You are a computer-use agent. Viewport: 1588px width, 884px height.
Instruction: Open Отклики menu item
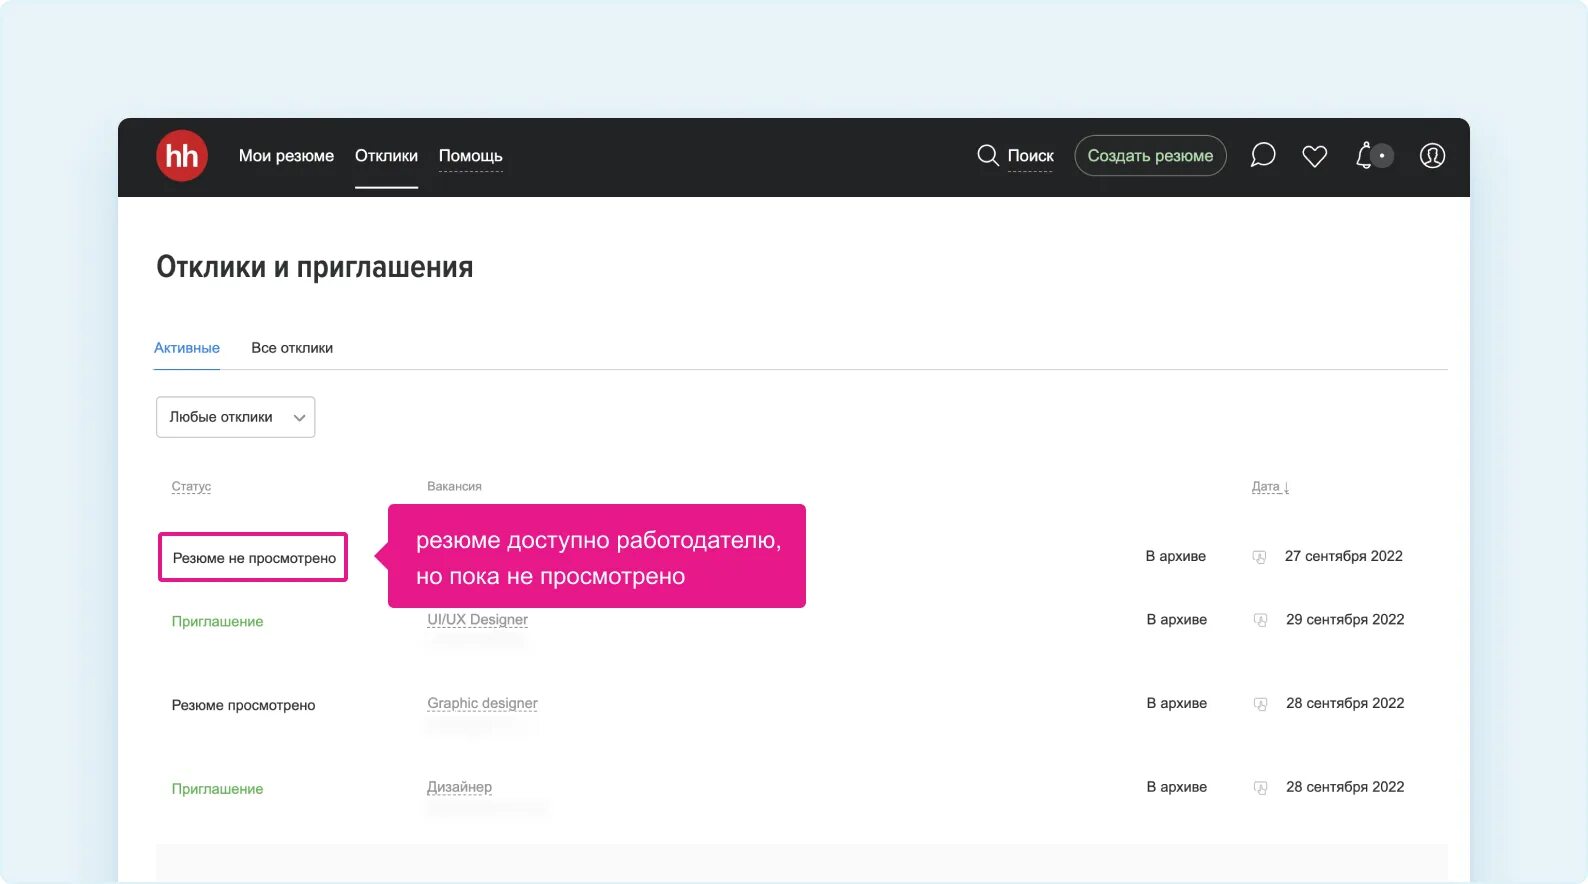click(x=386, y=156)
